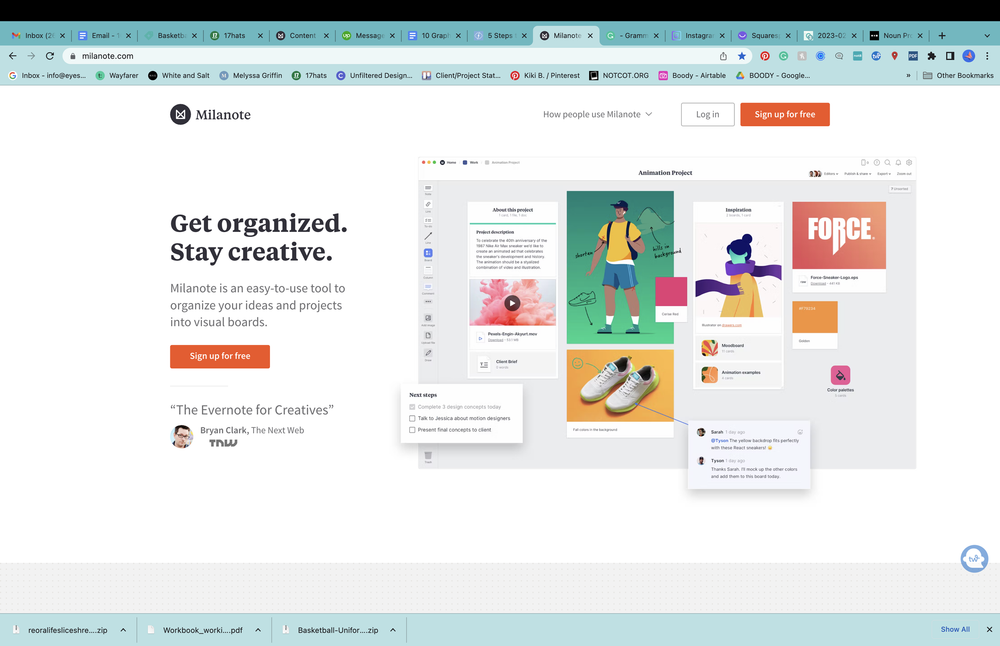Click the search icon in Milanote board
Image resolution: width=1000 pixels, height=646 pixels.
tap(887, 163)
